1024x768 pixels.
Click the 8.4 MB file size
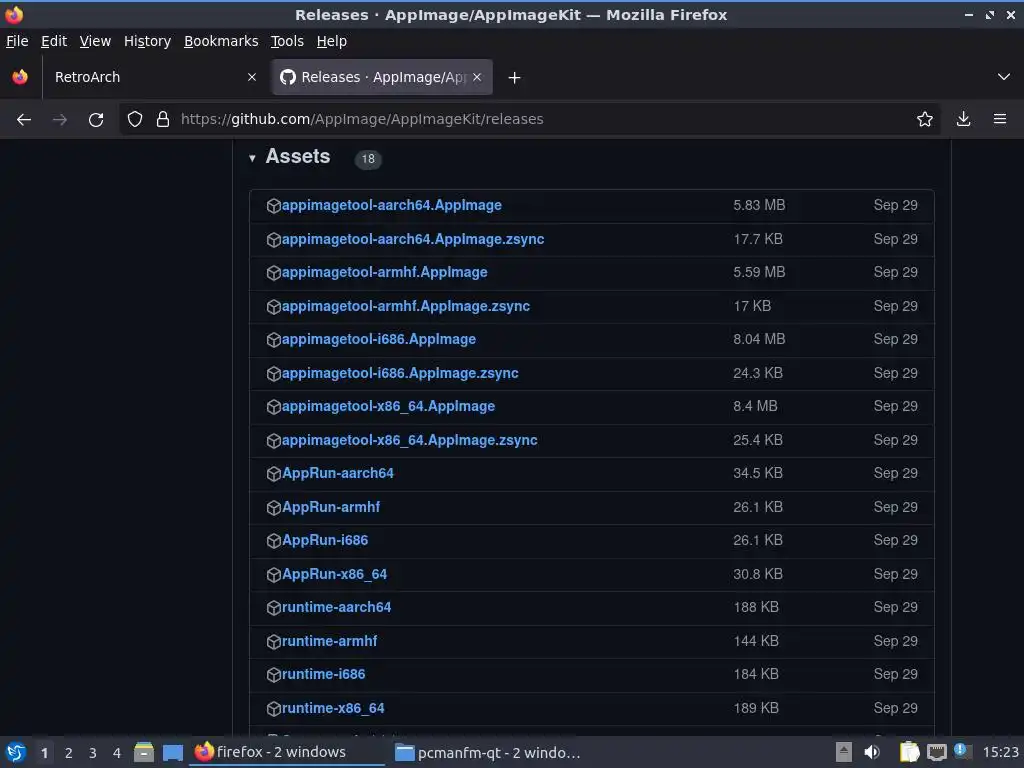point(755,406)
